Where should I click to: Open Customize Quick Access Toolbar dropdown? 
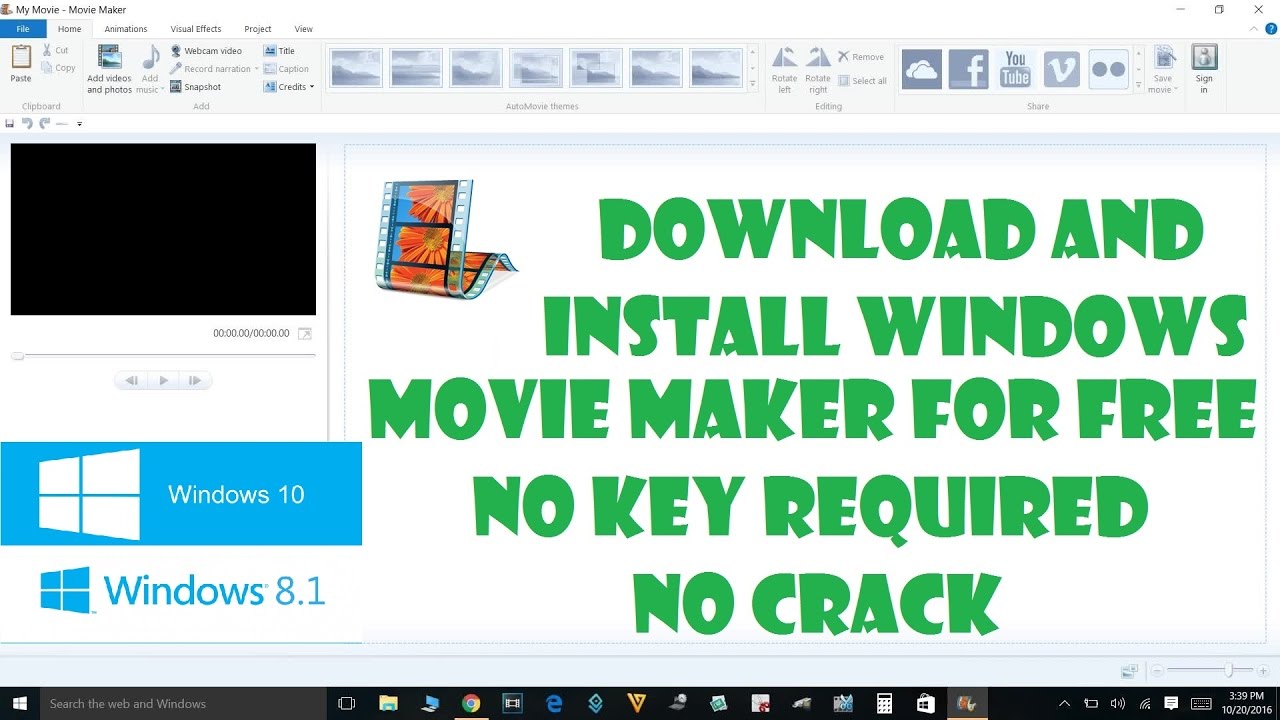79,124
